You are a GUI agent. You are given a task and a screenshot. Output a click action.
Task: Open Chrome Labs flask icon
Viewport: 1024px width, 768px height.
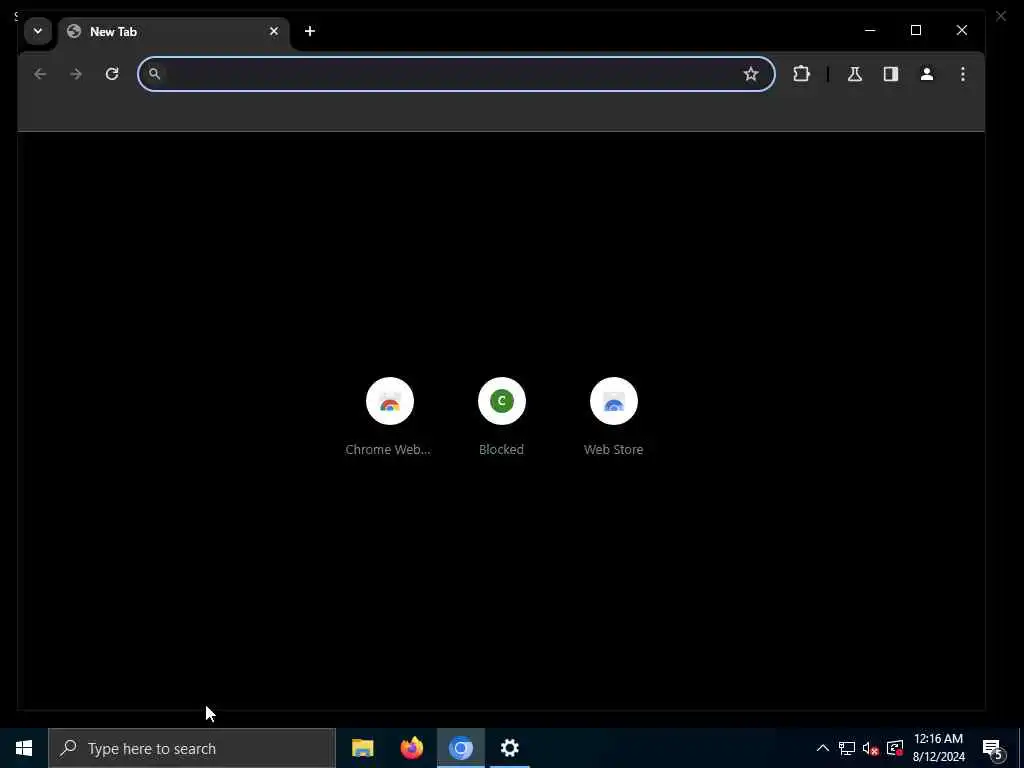click(x=855, y=74)
